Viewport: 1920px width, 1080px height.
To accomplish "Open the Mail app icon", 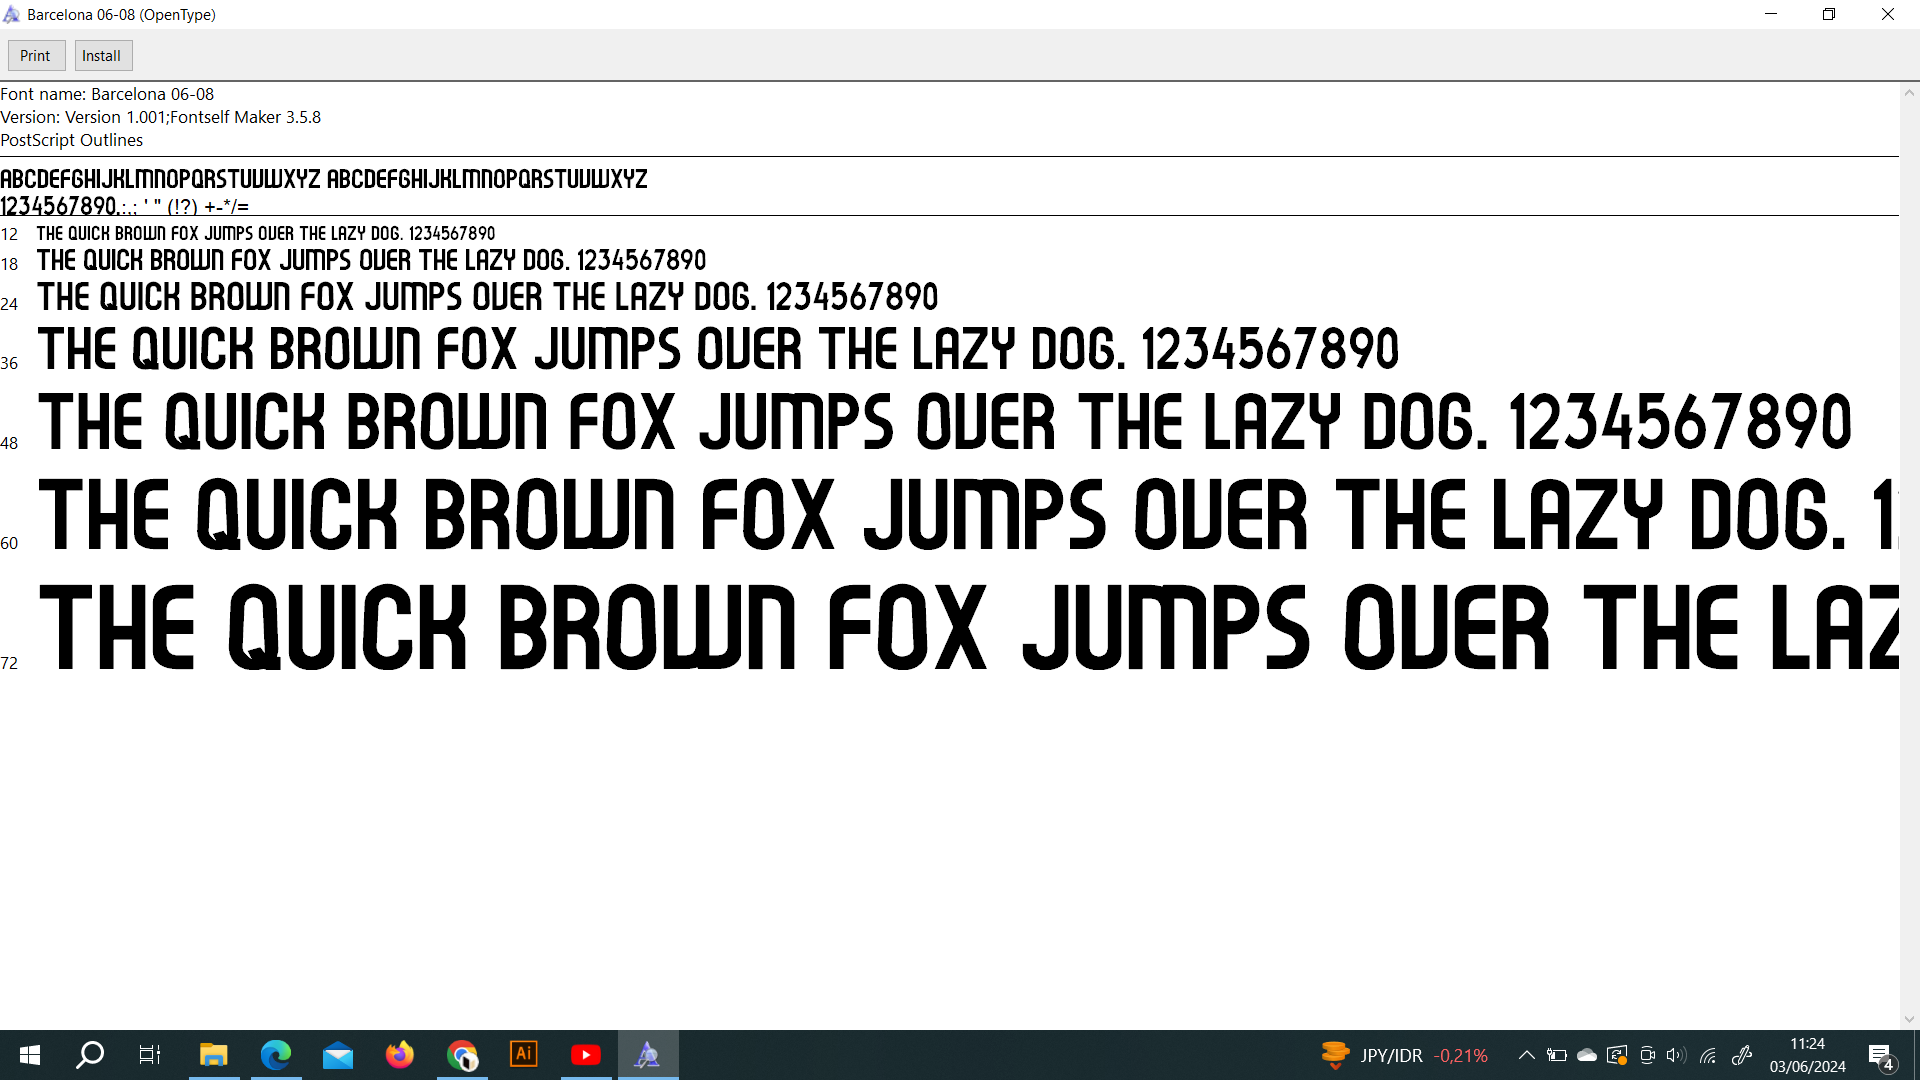I will 337,1054.
